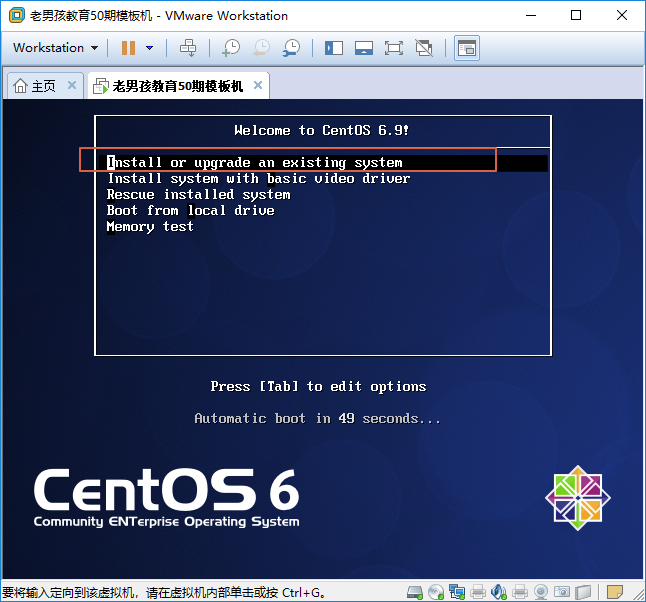Toggle Unity mode icon in toolbar

click(x=424, y=48)
